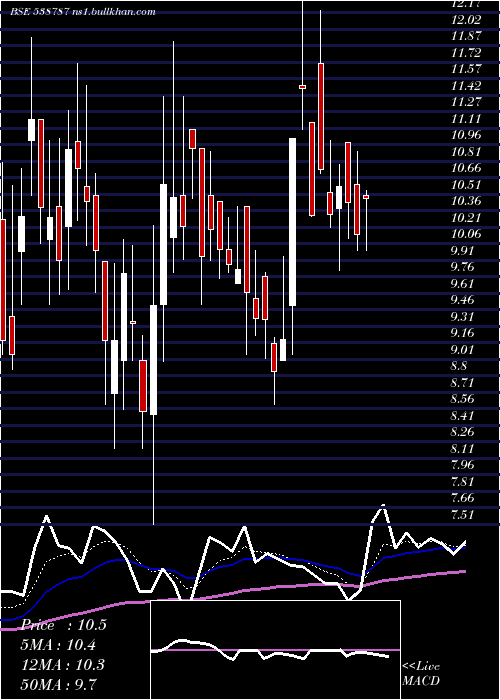This screenshot has height=700, width=500.
Task: Open the MACD inset chart panel
Action: pos(275,650)
